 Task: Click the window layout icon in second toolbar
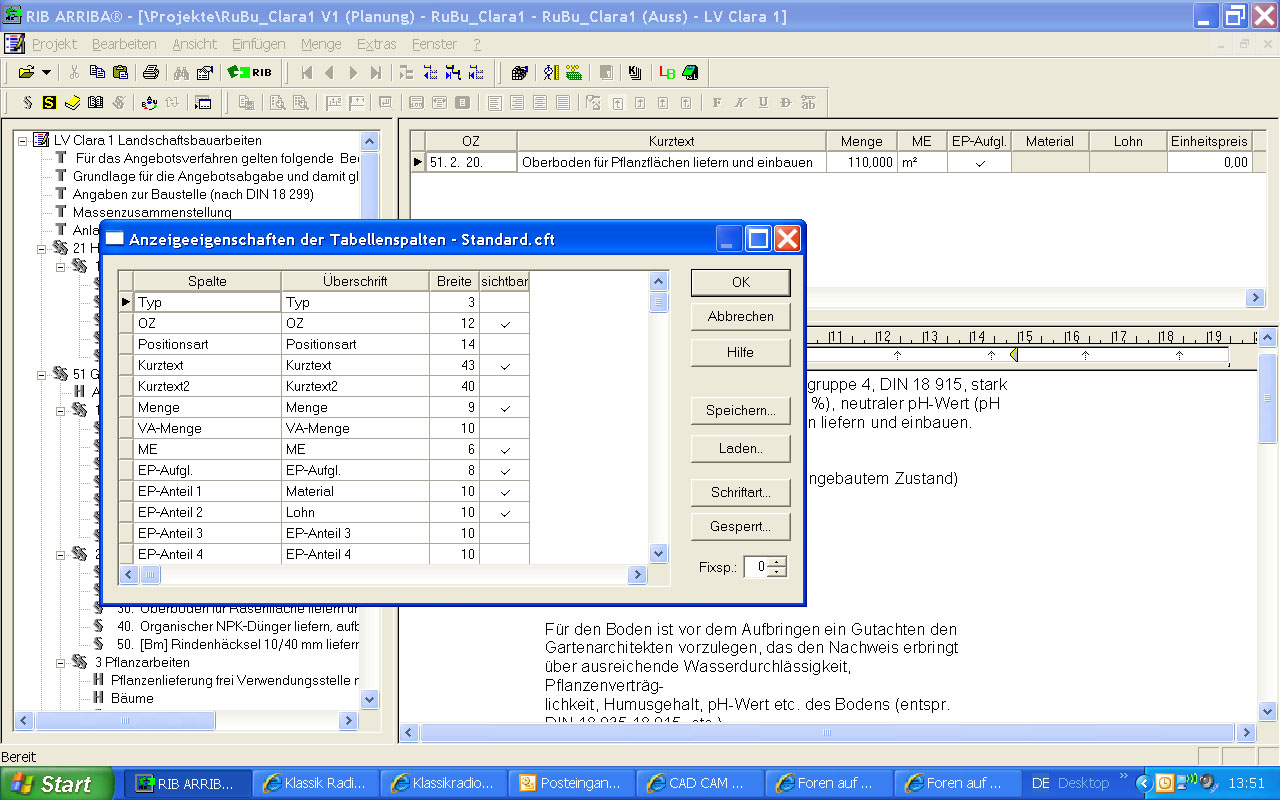pos(203,102)
